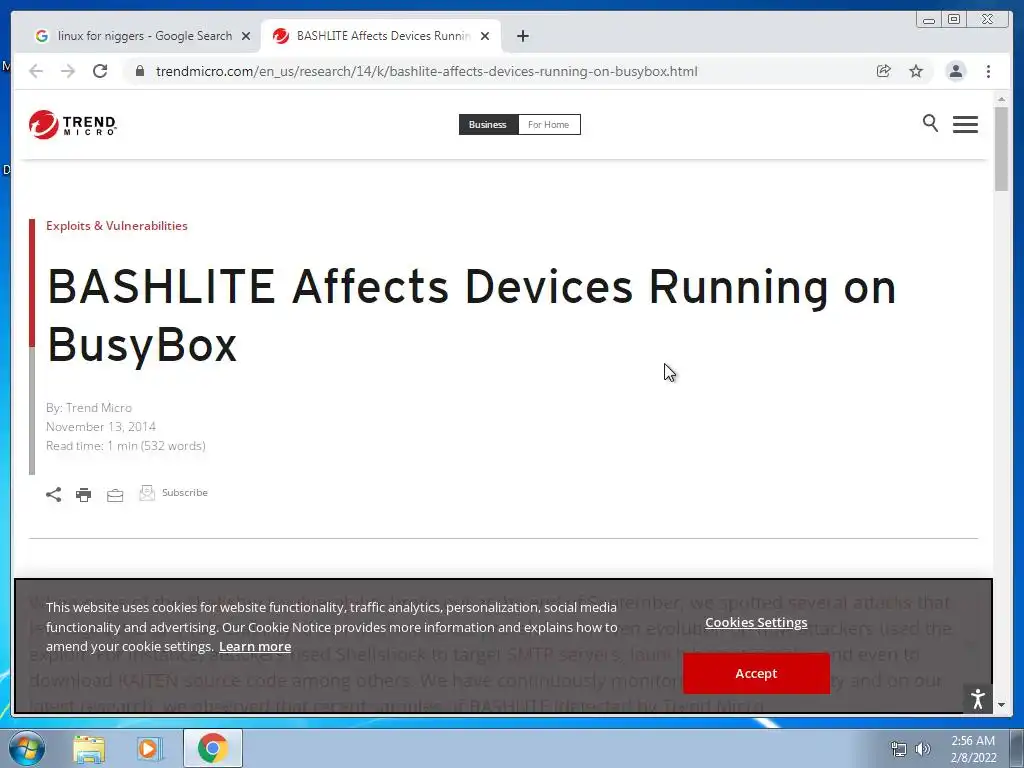Viewport: 1024px width, 768px height.
Task: Click the BASHLITE article headline
Action: (472, 315)
